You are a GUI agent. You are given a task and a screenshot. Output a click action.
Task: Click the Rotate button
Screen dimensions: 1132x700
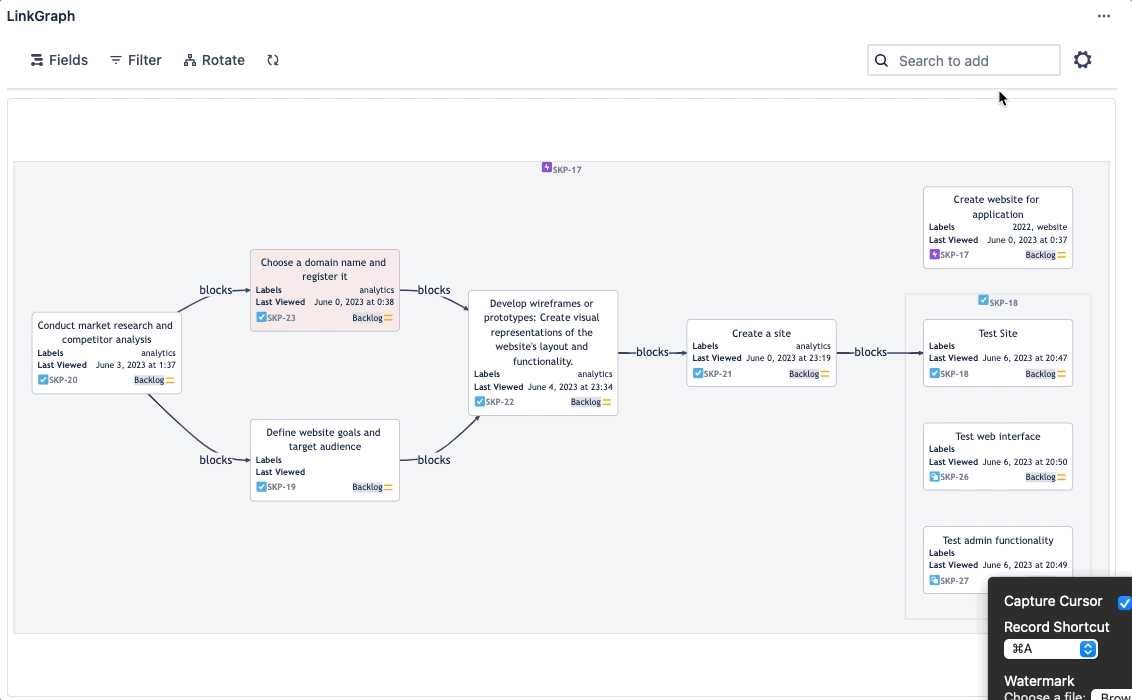pos(214,60)
